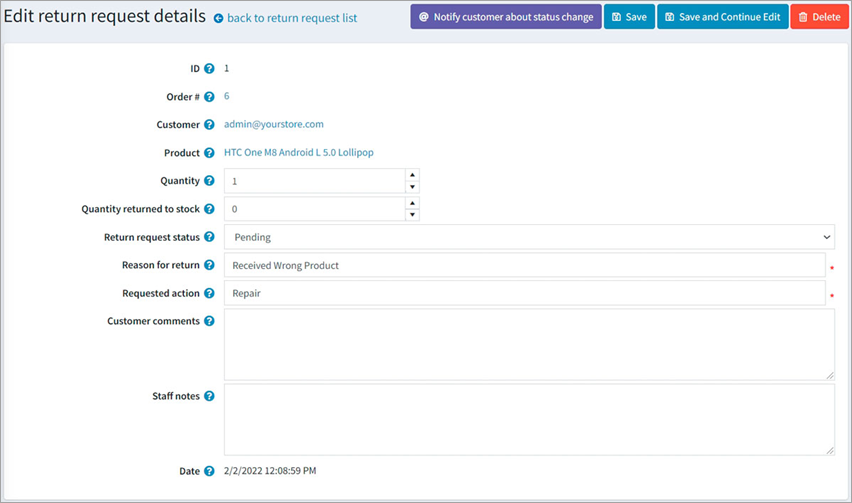Click Save and Continue Edit
This screenshot has width=852, height=503.
point(722,17)
